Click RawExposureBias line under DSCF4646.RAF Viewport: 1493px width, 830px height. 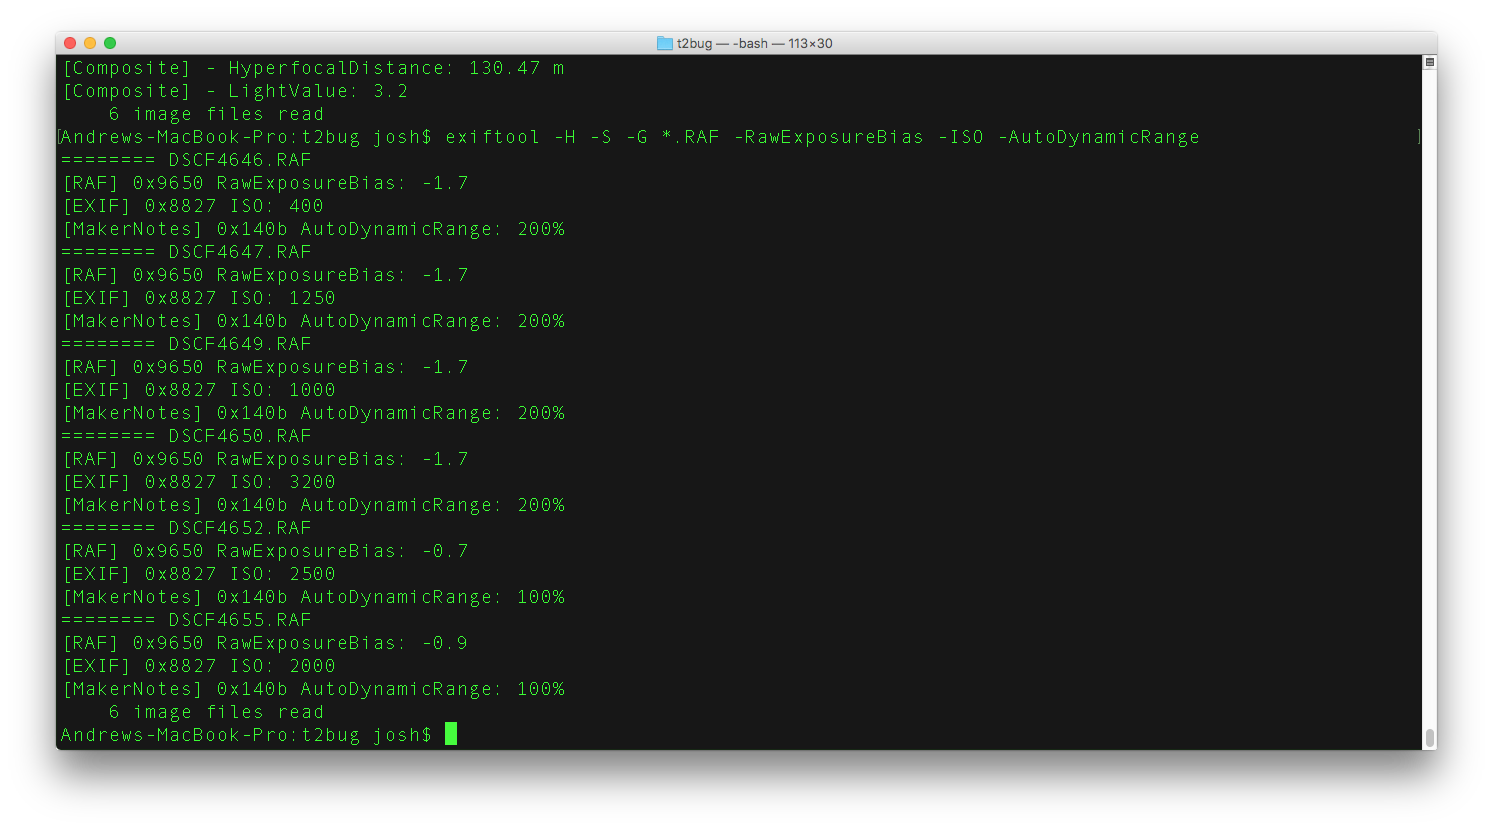click(x=265, y=183)
